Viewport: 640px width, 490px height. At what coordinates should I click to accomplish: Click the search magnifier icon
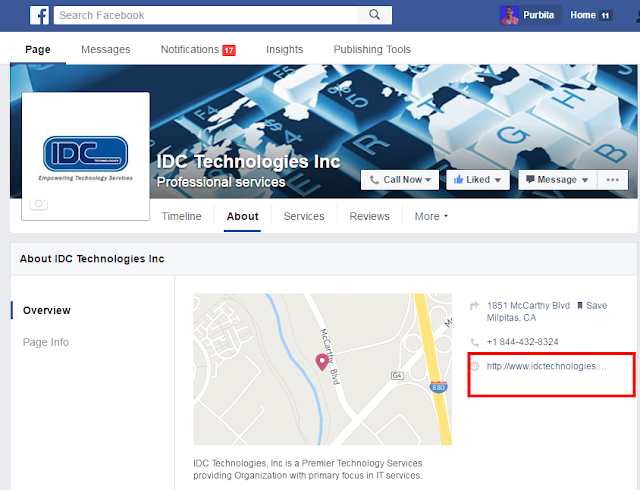click(374, 15)
